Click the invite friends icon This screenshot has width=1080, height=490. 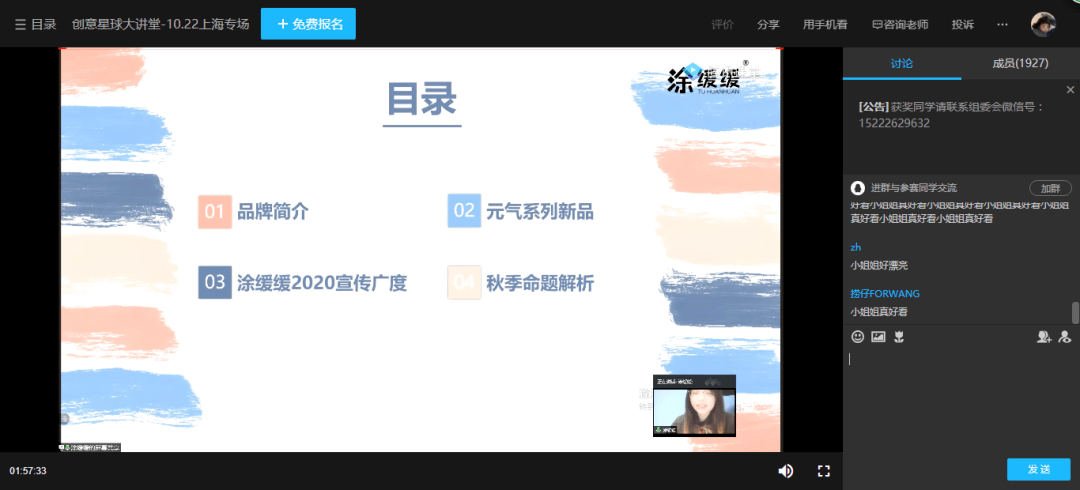1044,336
